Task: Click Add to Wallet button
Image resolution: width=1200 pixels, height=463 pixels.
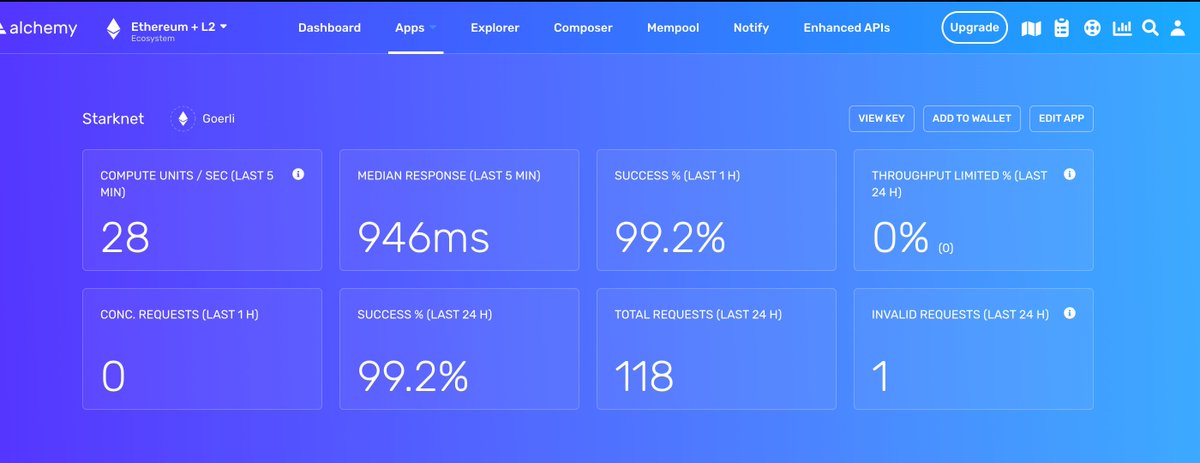Action: point(971,118)
